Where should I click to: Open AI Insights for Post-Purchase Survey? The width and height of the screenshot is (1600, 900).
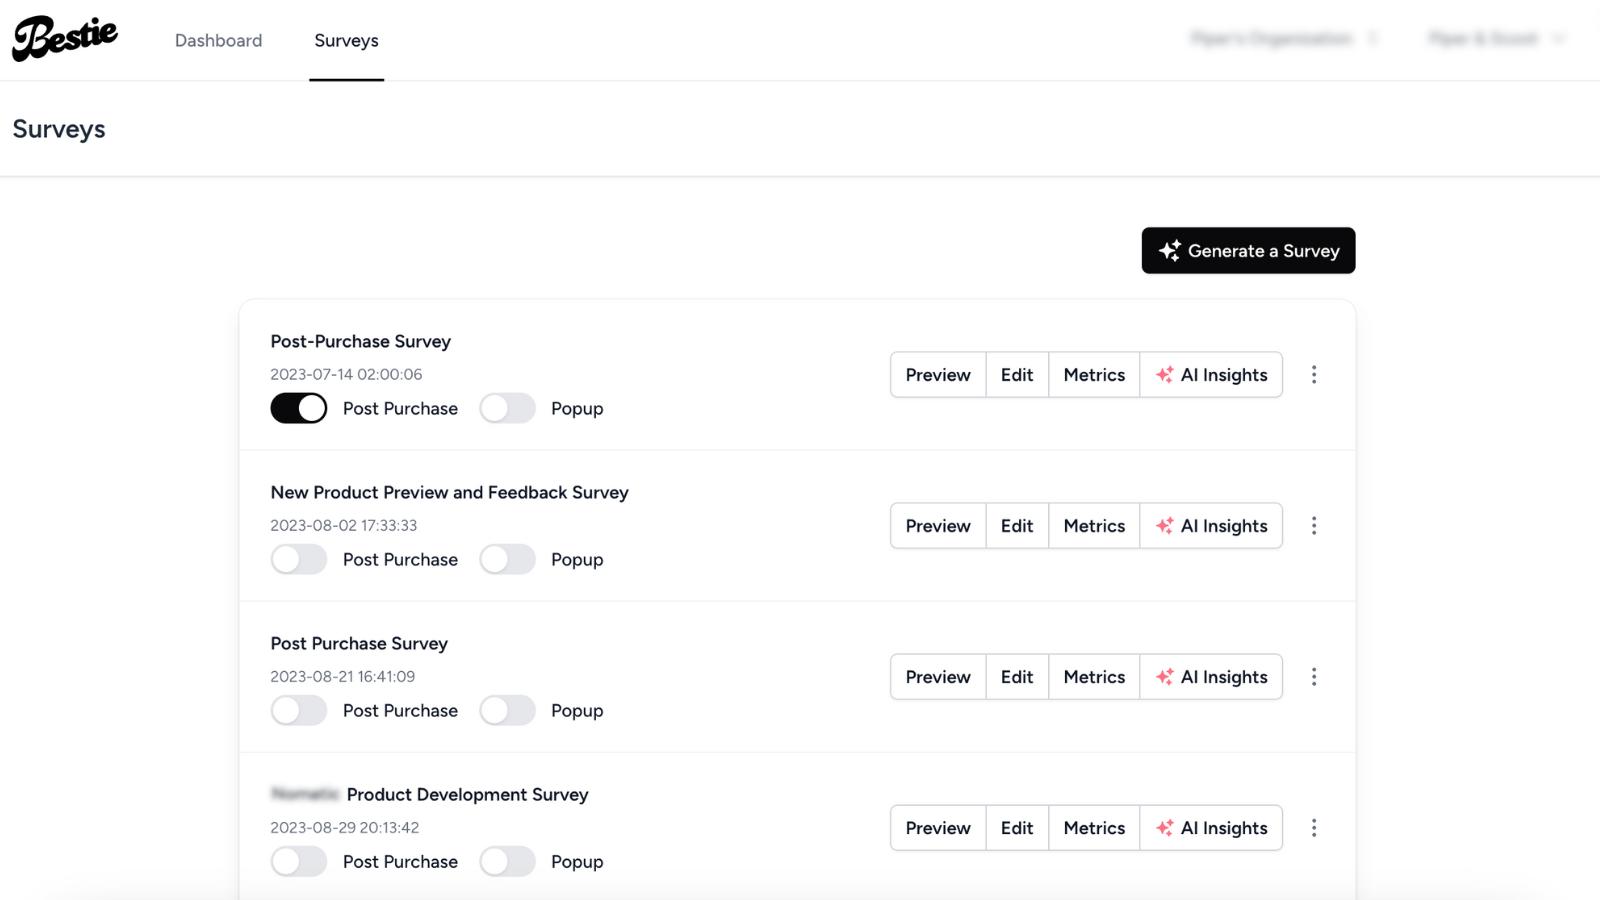(x=1211, y=375)
